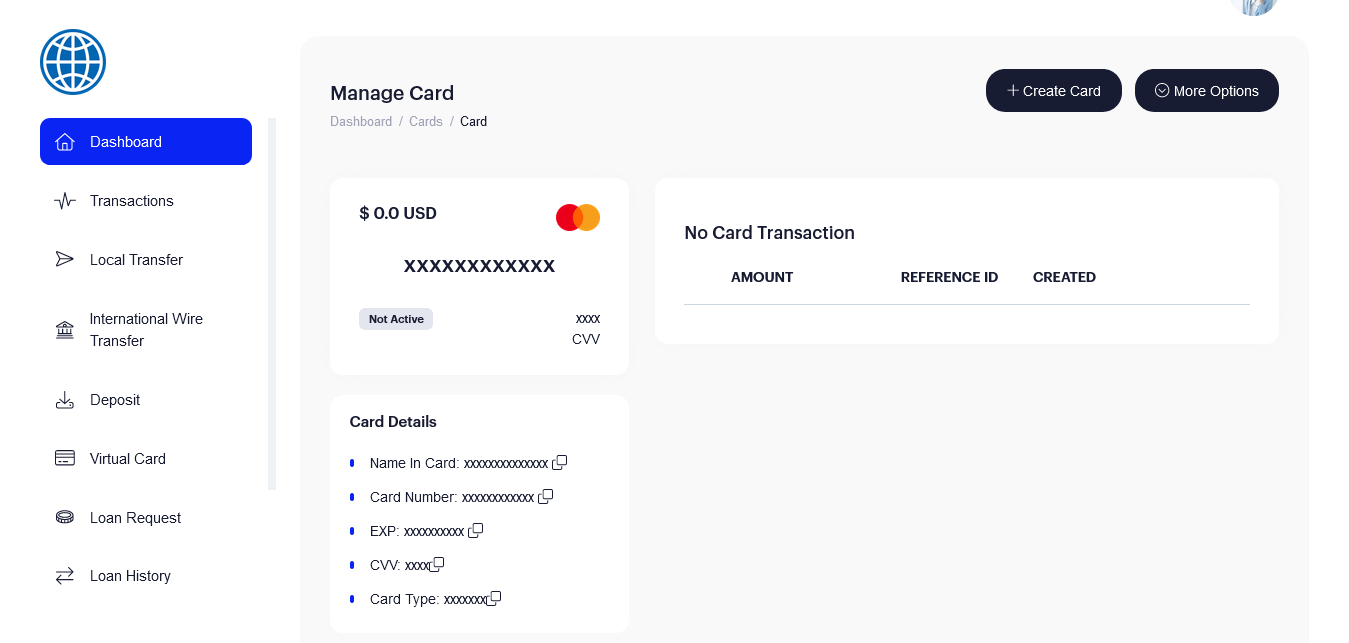This screenshot has width=1349, height=643.
Task: Click the globe logo icon
Action: coord(73,62)
